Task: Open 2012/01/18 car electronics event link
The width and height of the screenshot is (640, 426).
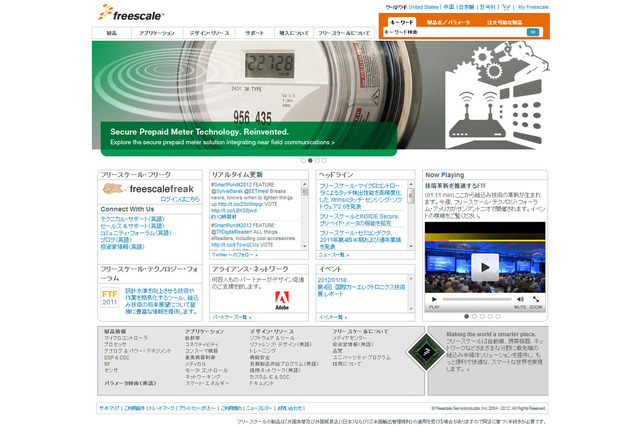Action: click(x=362, y=287)
